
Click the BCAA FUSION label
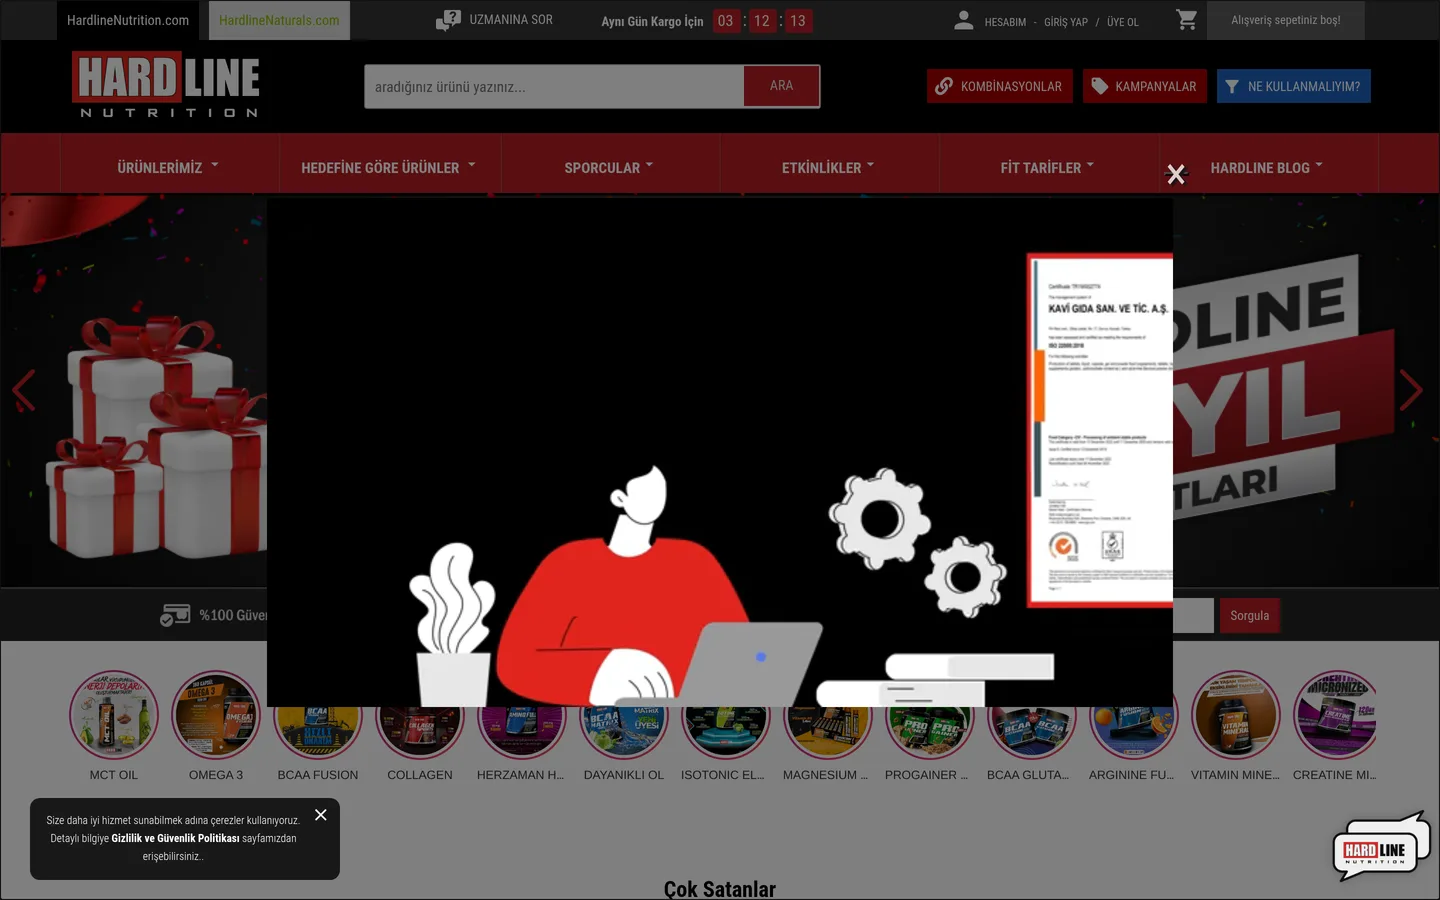coord(318,775)
